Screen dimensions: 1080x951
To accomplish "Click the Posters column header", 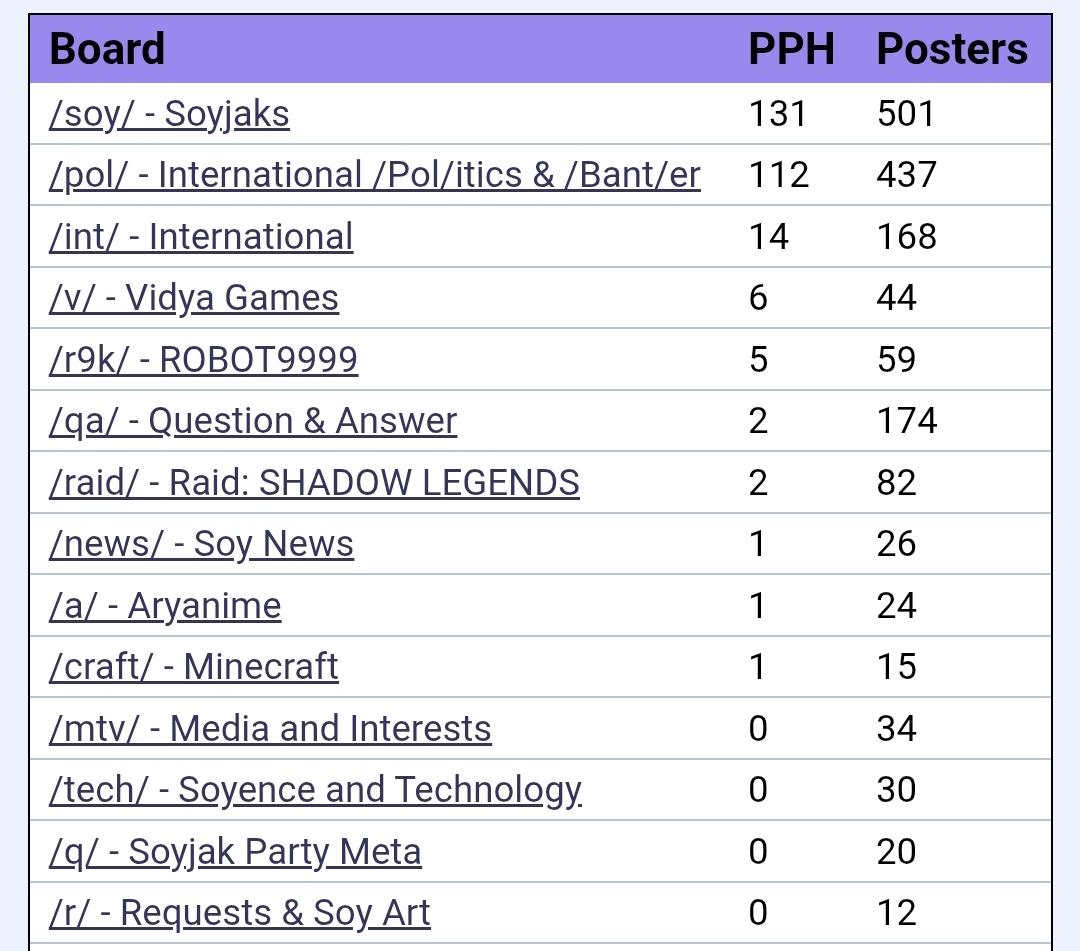I will tap(951, 49).
